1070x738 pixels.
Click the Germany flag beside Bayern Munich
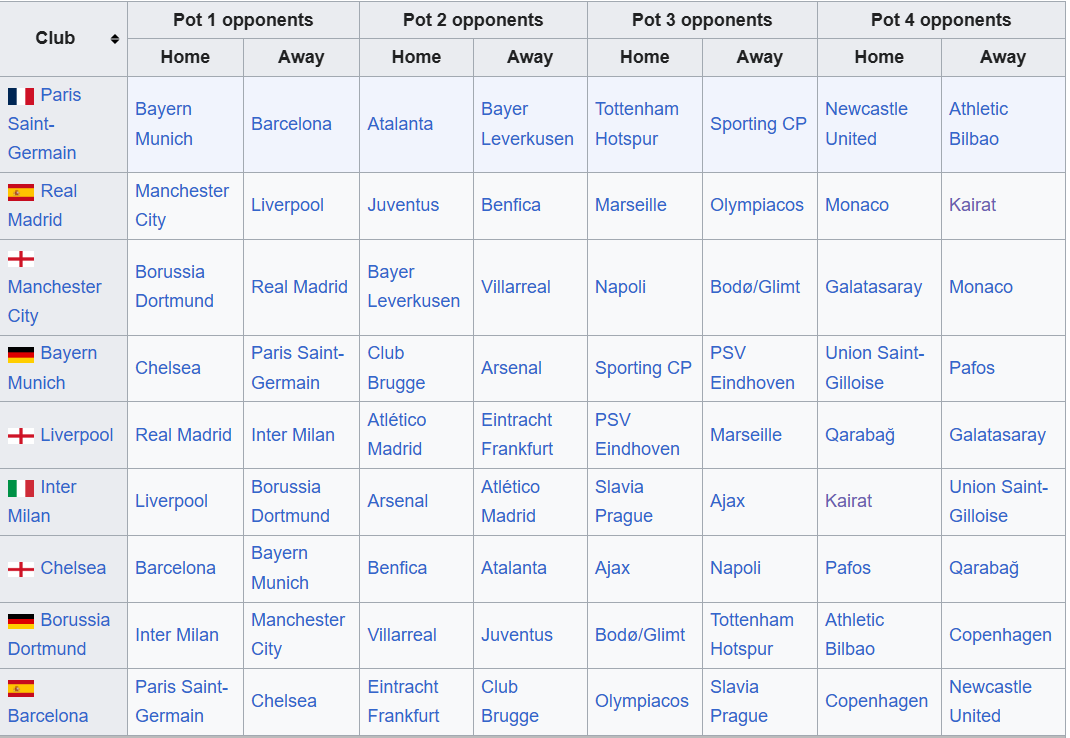click(20, 354)
